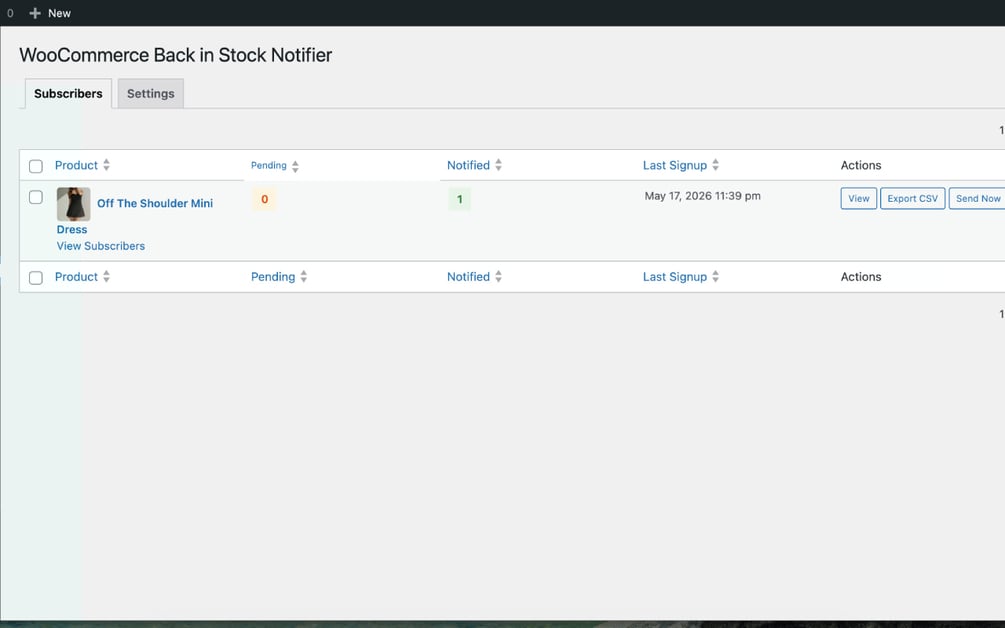
Task: Click sort arrows beside top Pending header
Action: coord(295,167)
